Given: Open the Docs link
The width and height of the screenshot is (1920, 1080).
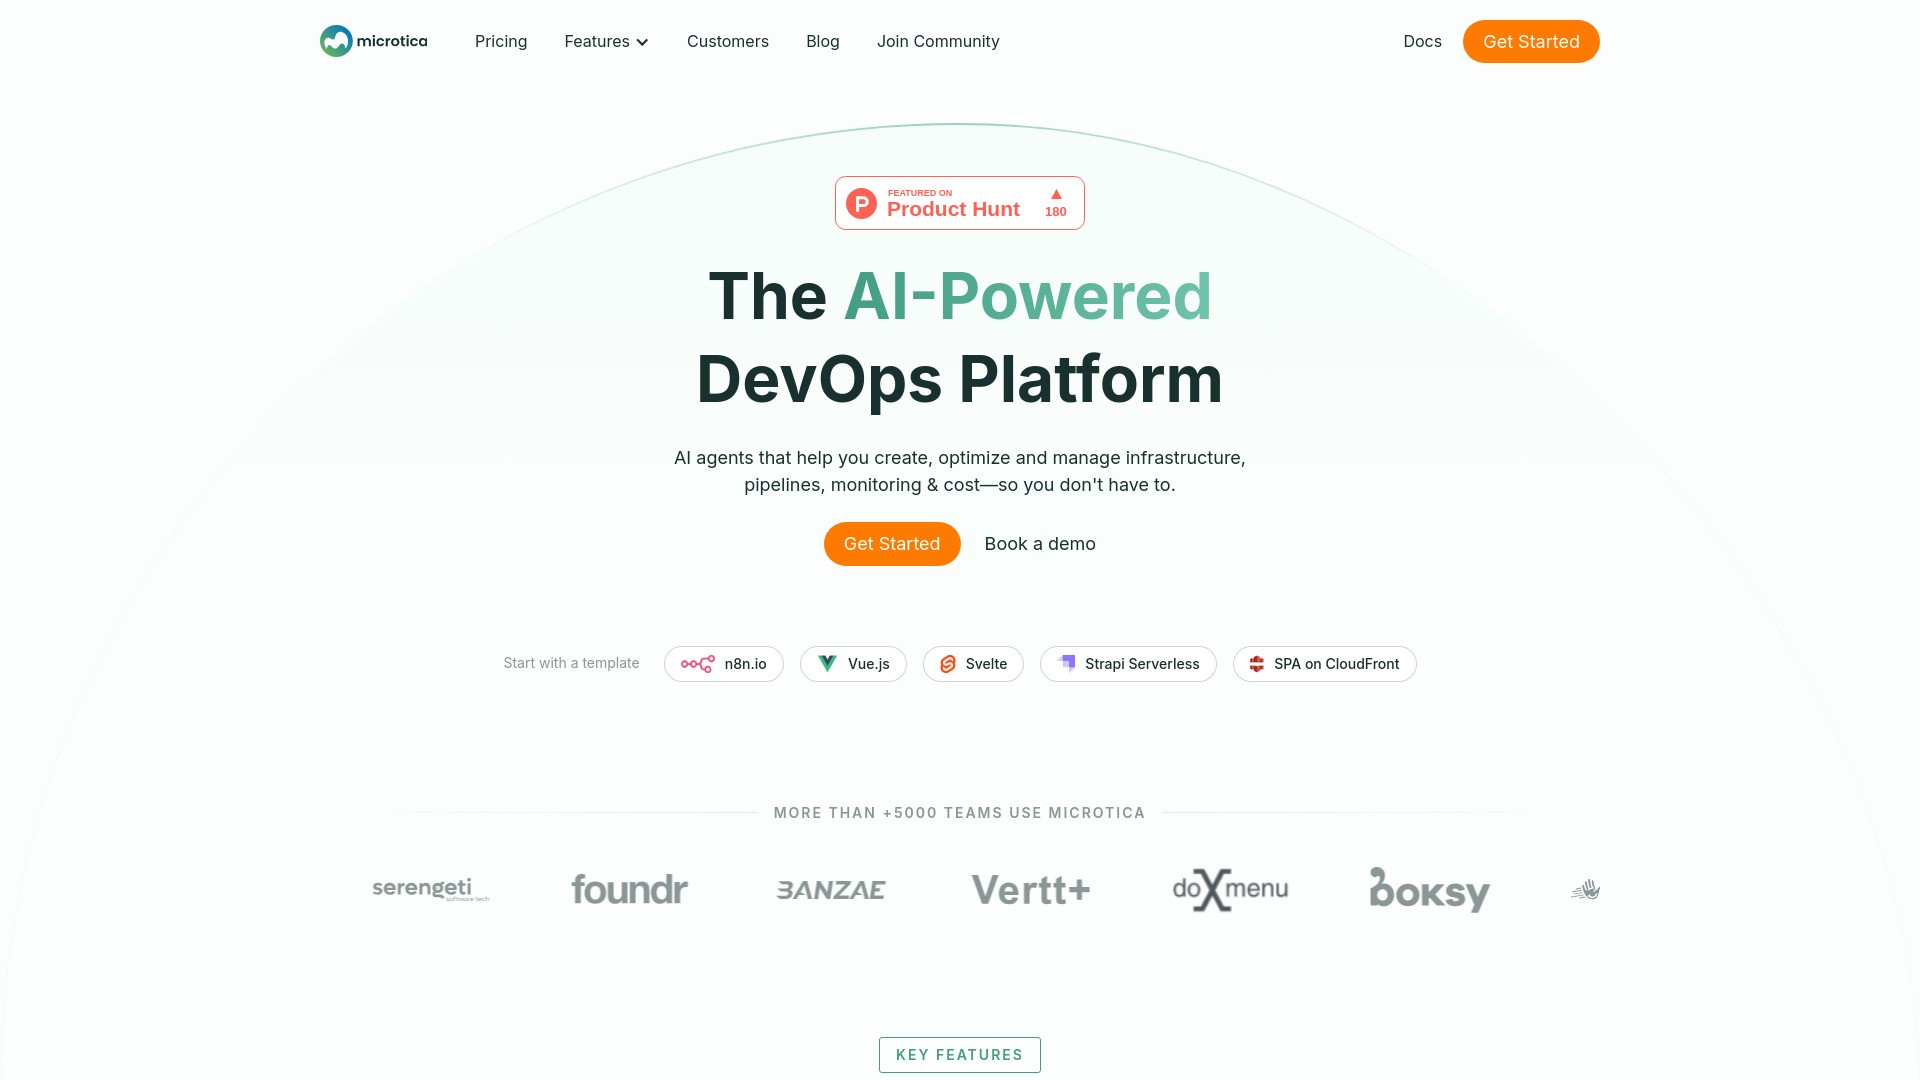Looking at the screenshot, I should (x=1422, y=41).
